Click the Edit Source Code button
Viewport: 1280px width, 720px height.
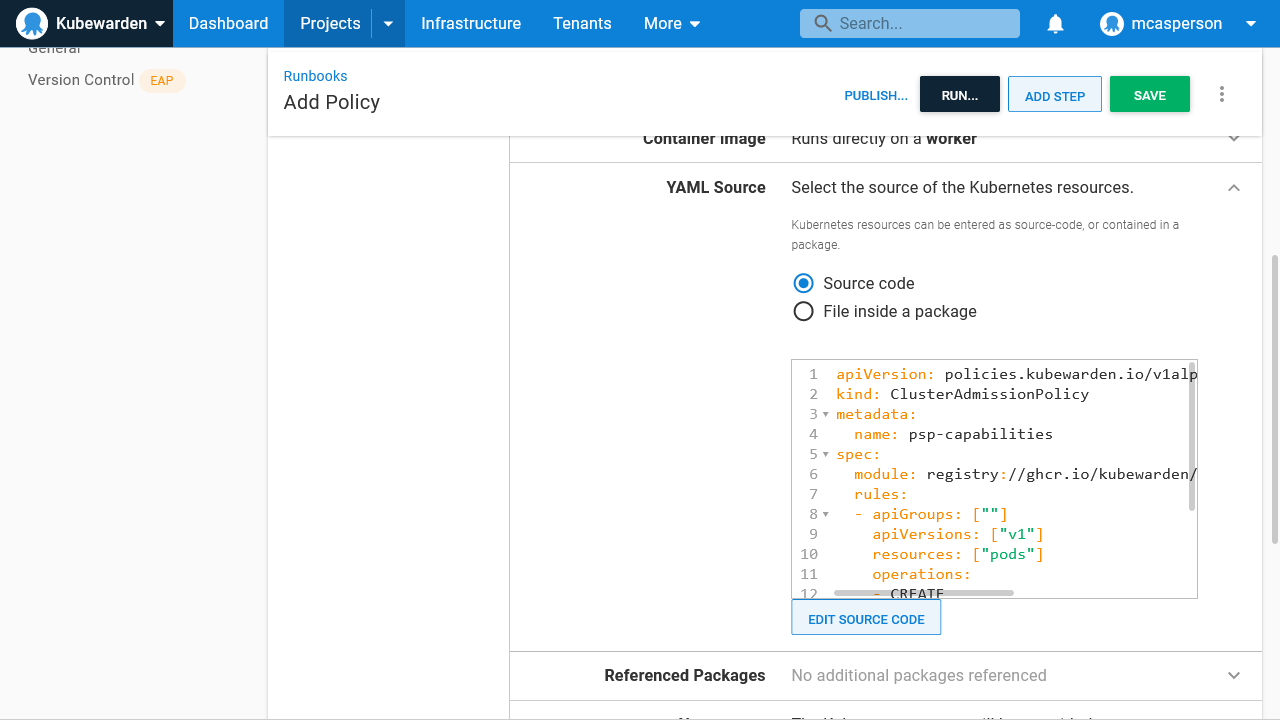tap(866, 619)
